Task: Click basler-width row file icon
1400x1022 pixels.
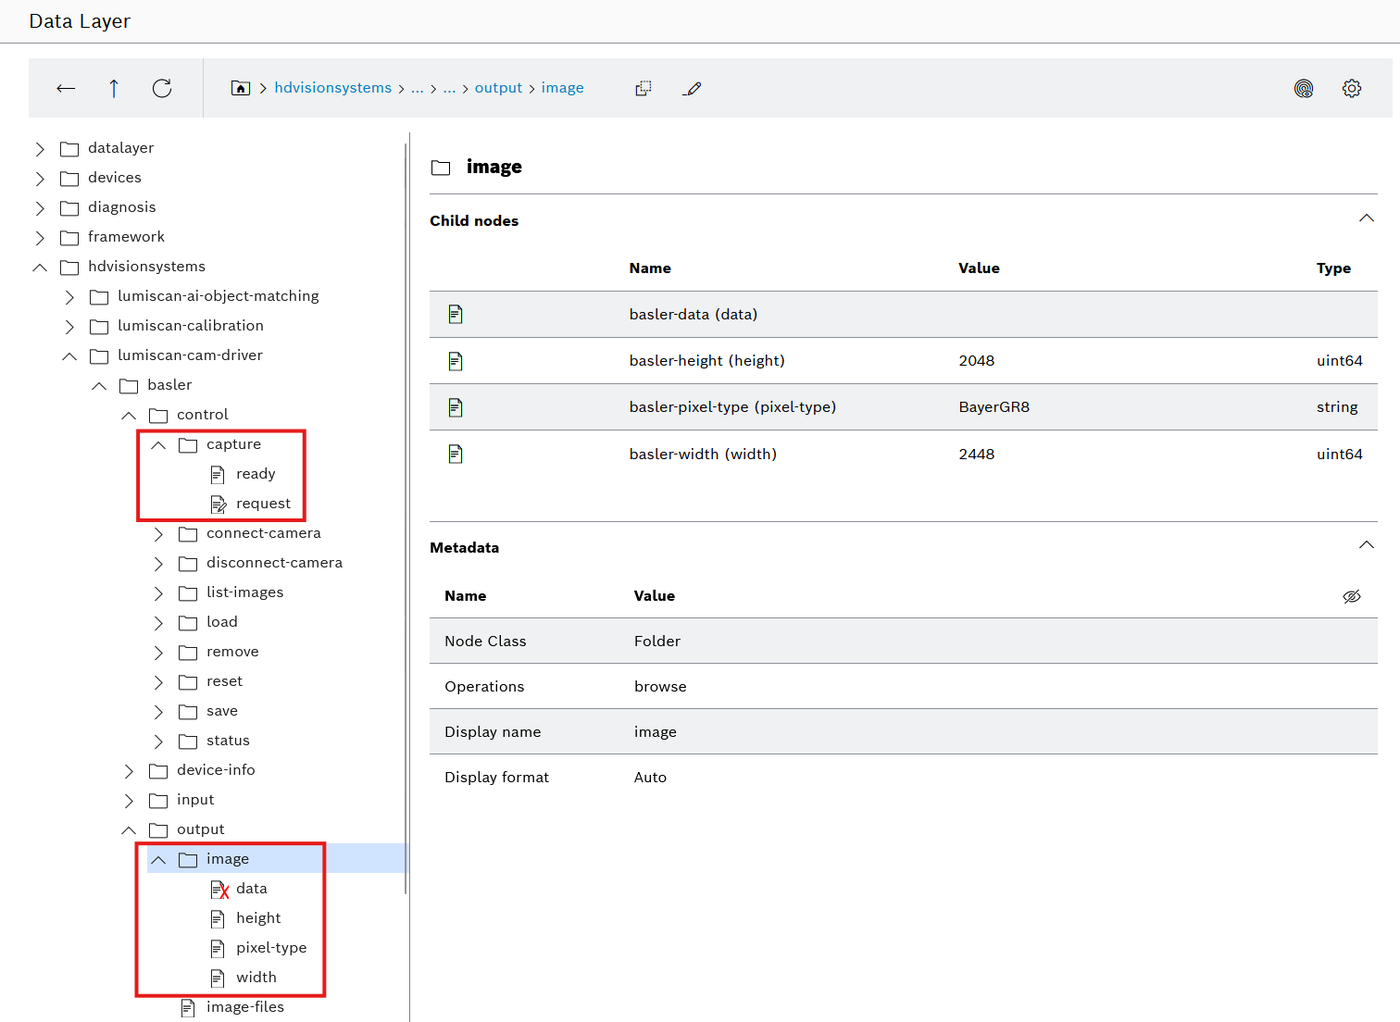Action: point(456,454)
